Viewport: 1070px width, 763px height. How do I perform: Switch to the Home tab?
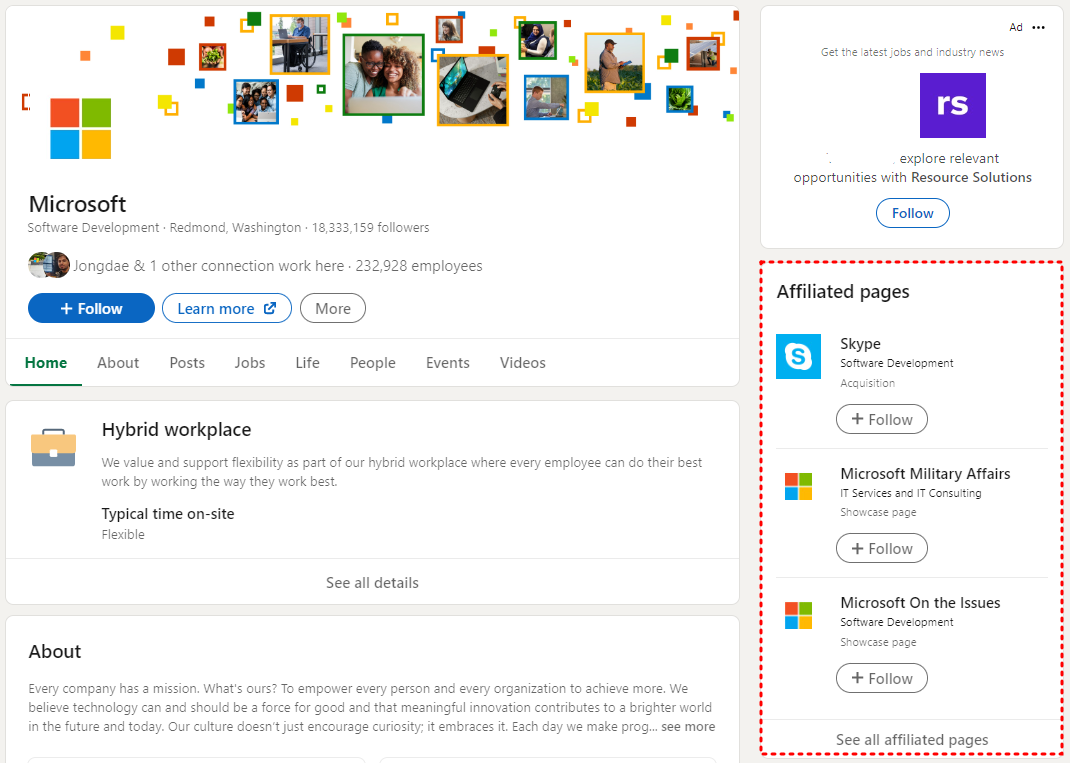[46, 362]
